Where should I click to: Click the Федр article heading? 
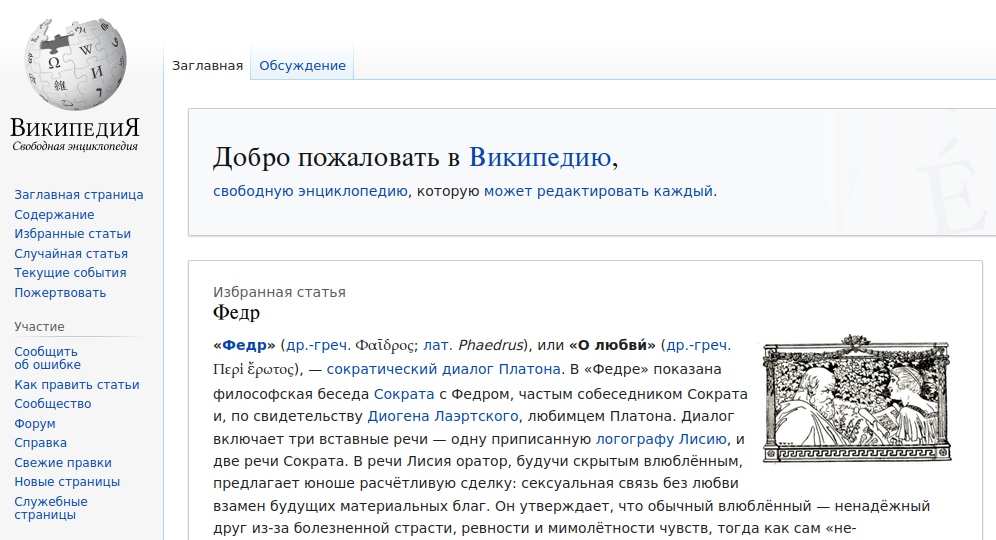point(236,313)
